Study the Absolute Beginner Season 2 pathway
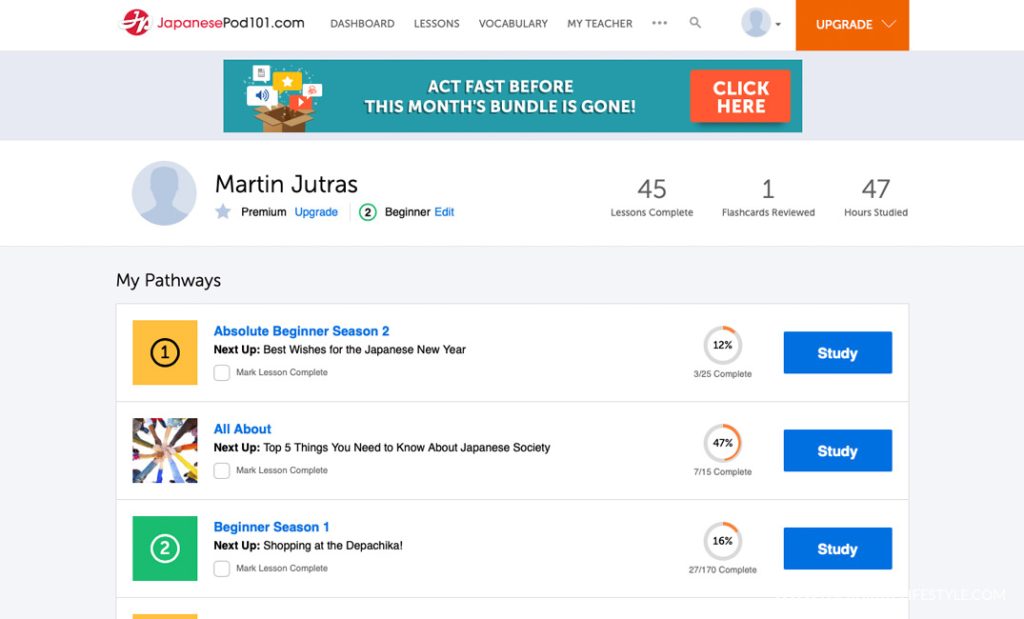 [837, 353]
